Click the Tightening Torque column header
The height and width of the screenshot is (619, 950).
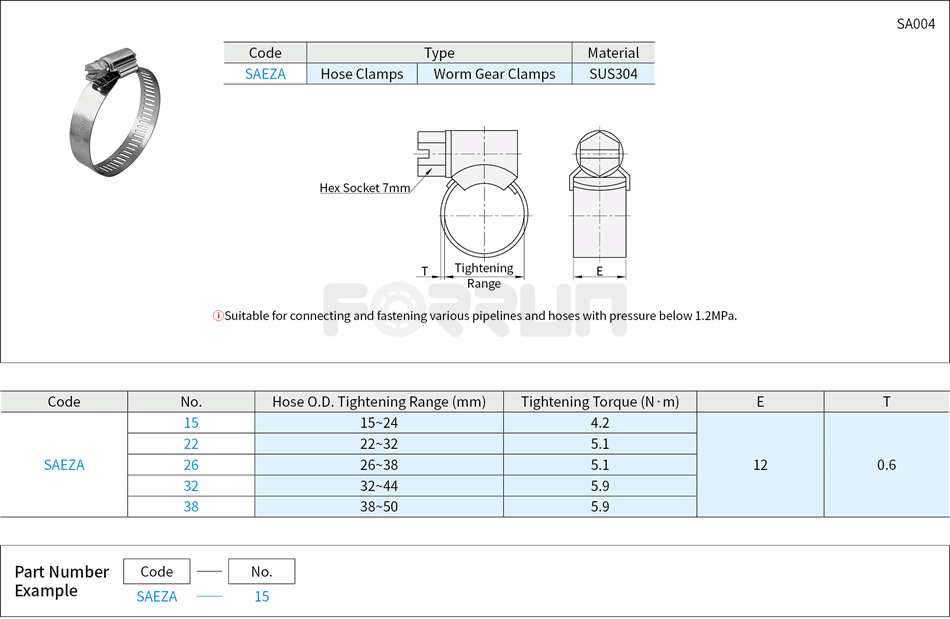pos(599,402)
